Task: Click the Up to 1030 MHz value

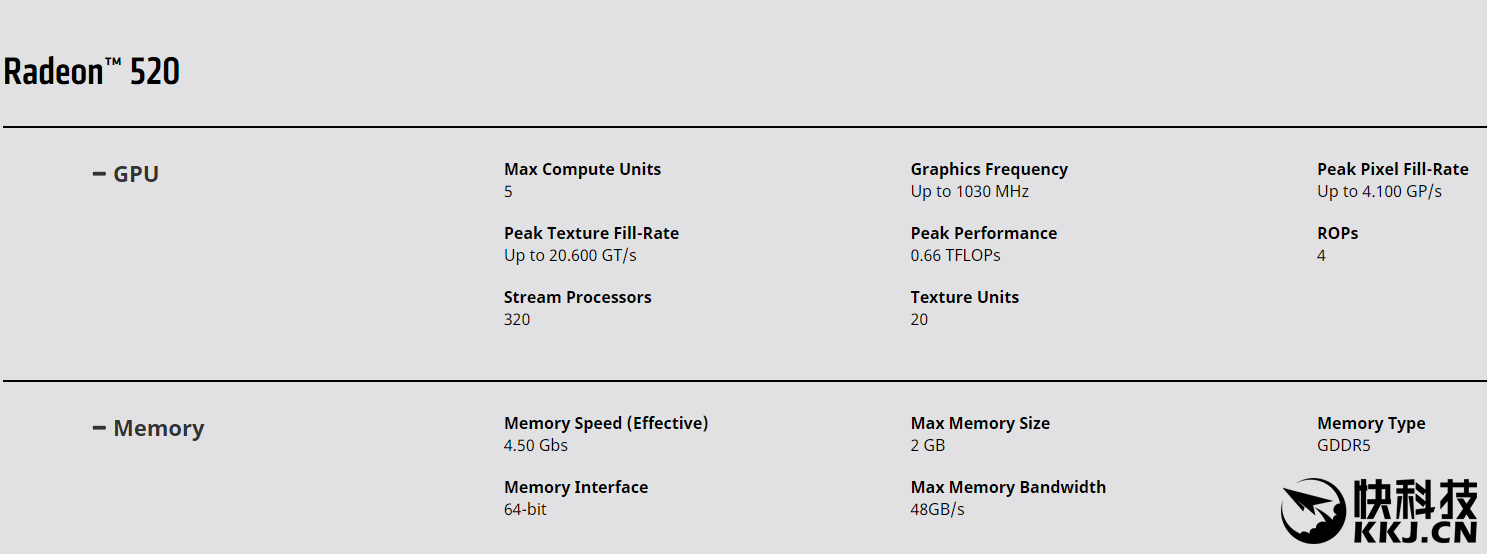Action: [969, 191]
